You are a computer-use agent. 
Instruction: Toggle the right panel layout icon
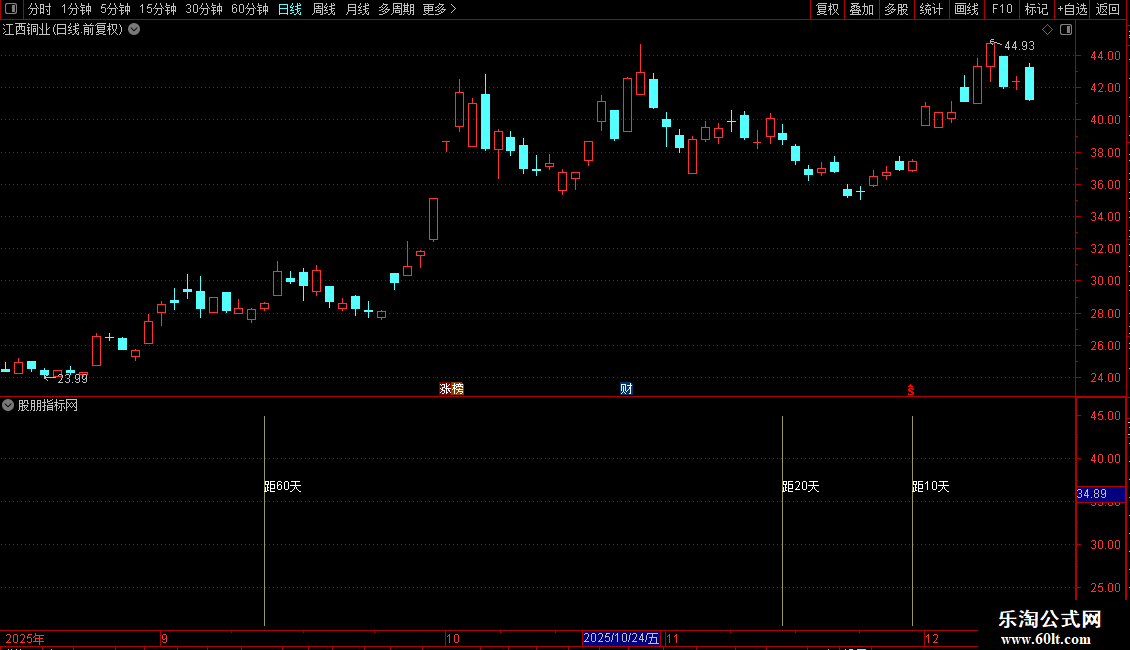(x=1066, y=30)
